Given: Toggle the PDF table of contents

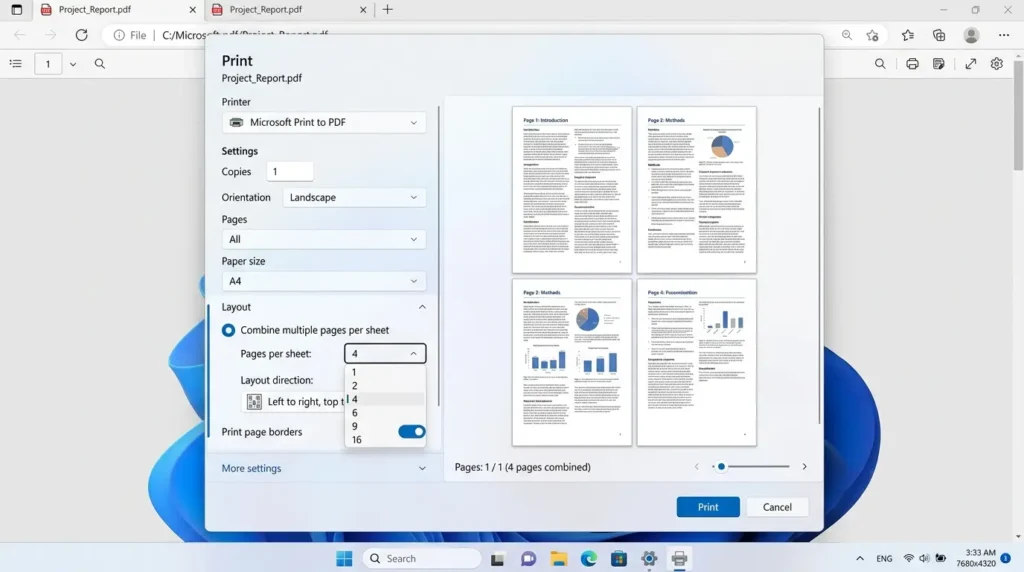Looking at the screenshot, I should pyautogui.click(x=16, y=63).
